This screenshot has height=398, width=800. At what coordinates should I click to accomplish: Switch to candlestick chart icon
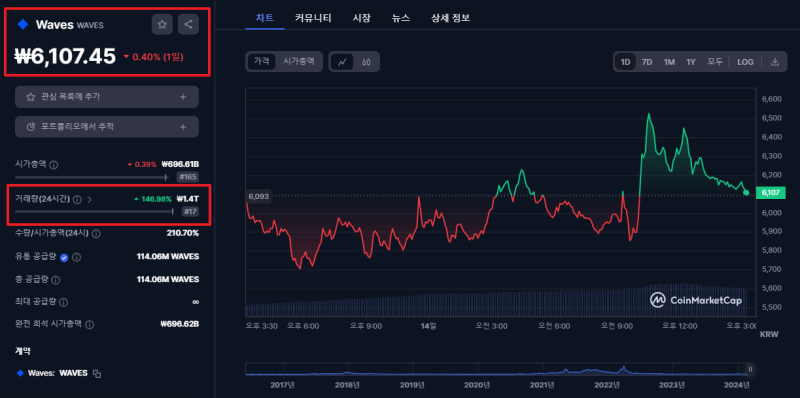(x=366, y=62)
